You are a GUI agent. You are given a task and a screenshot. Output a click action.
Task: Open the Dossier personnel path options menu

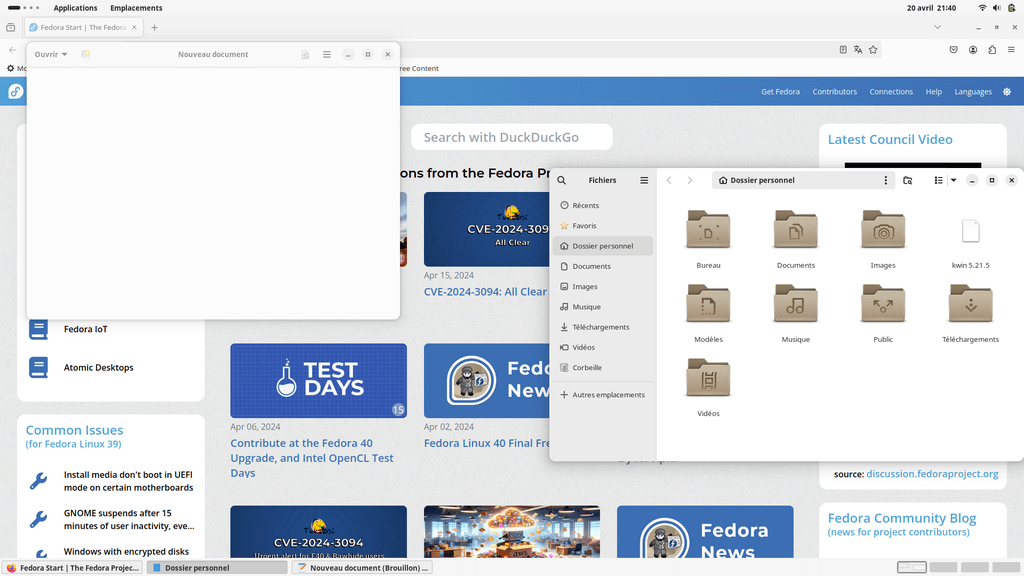[886, 180]
